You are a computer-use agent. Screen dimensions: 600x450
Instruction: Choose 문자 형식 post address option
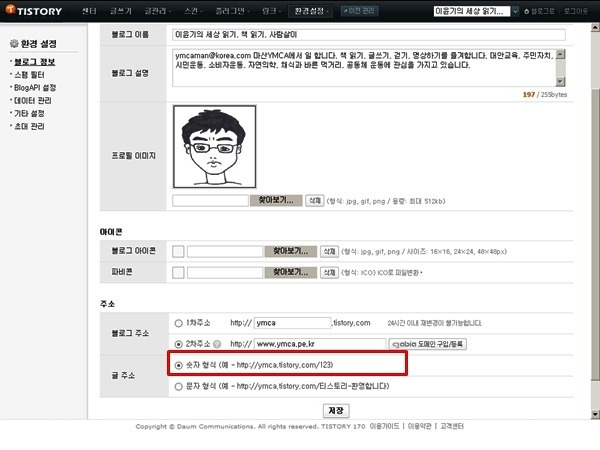pyautogui.click(x=178, y=386)
